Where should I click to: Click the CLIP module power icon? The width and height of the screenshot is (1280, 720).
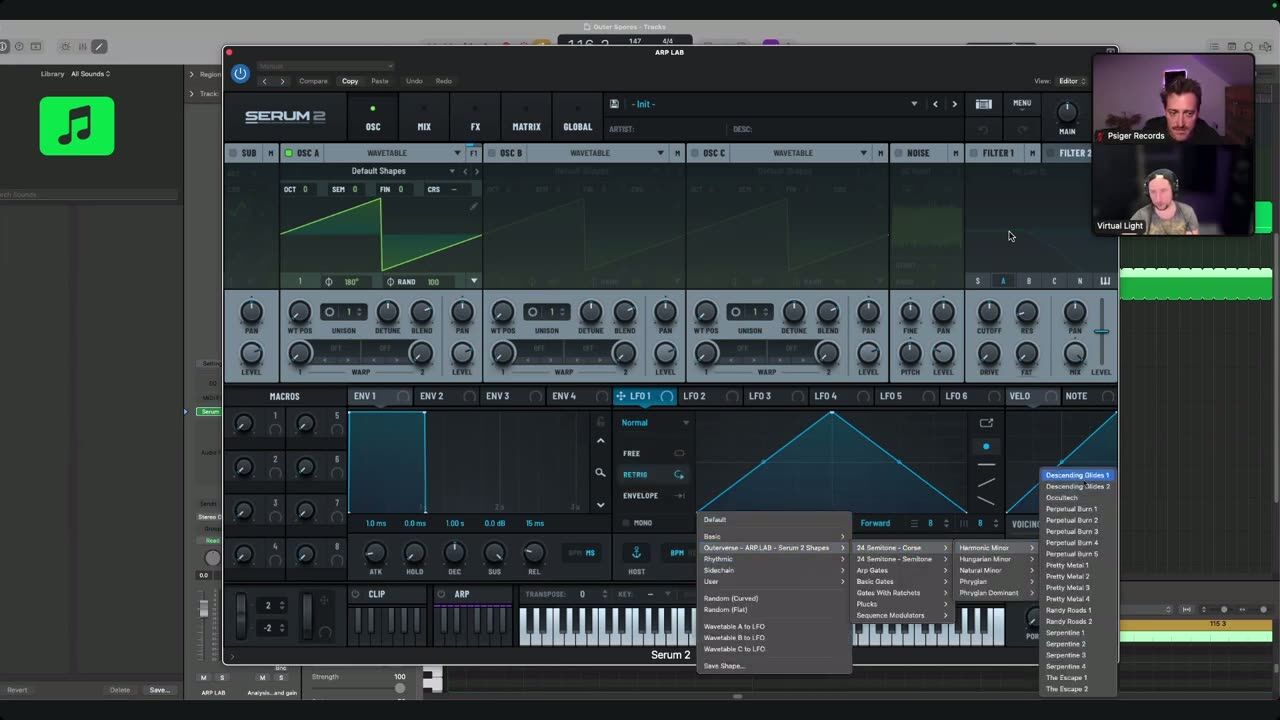click(355, 594)
